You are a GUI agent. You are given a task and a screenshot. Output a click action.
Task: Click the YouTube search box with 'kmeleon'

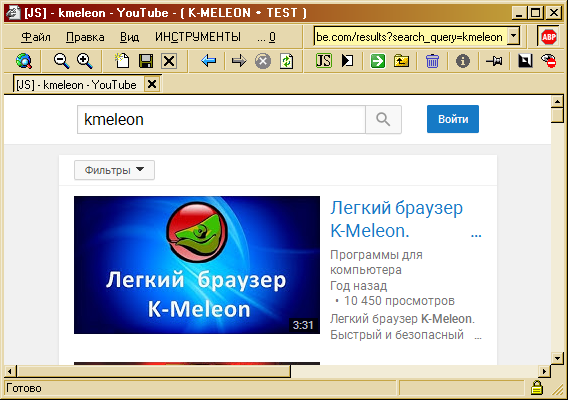[221, 120]
